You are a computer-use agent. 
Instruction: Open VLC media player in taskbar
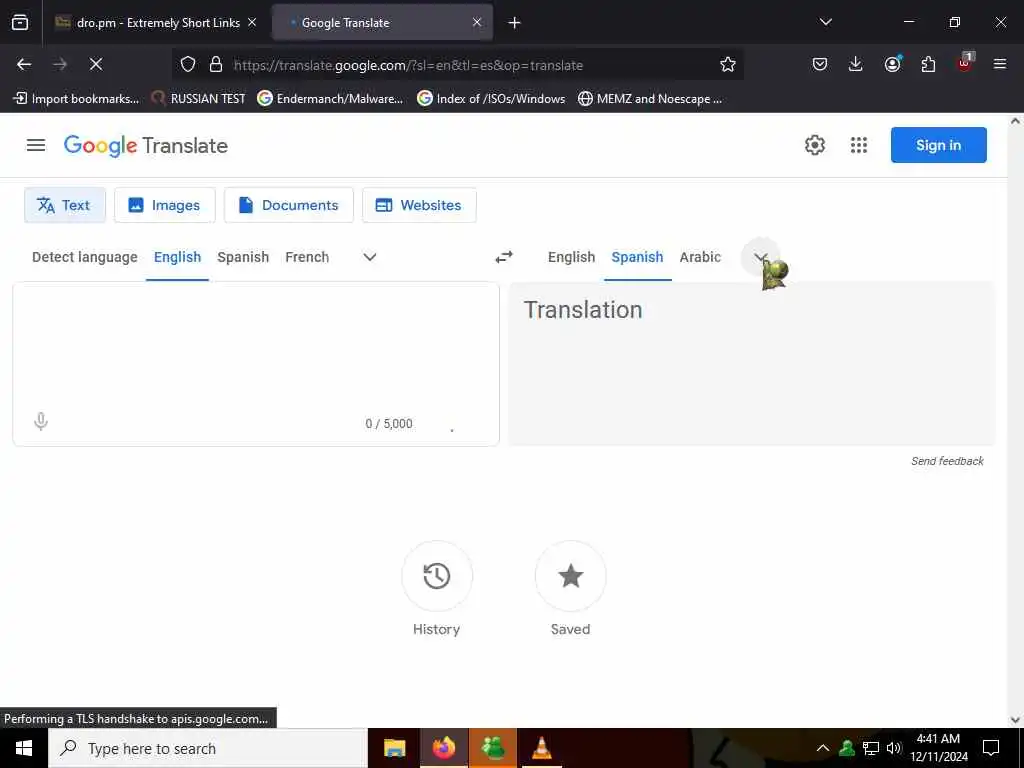click(541, 748)
